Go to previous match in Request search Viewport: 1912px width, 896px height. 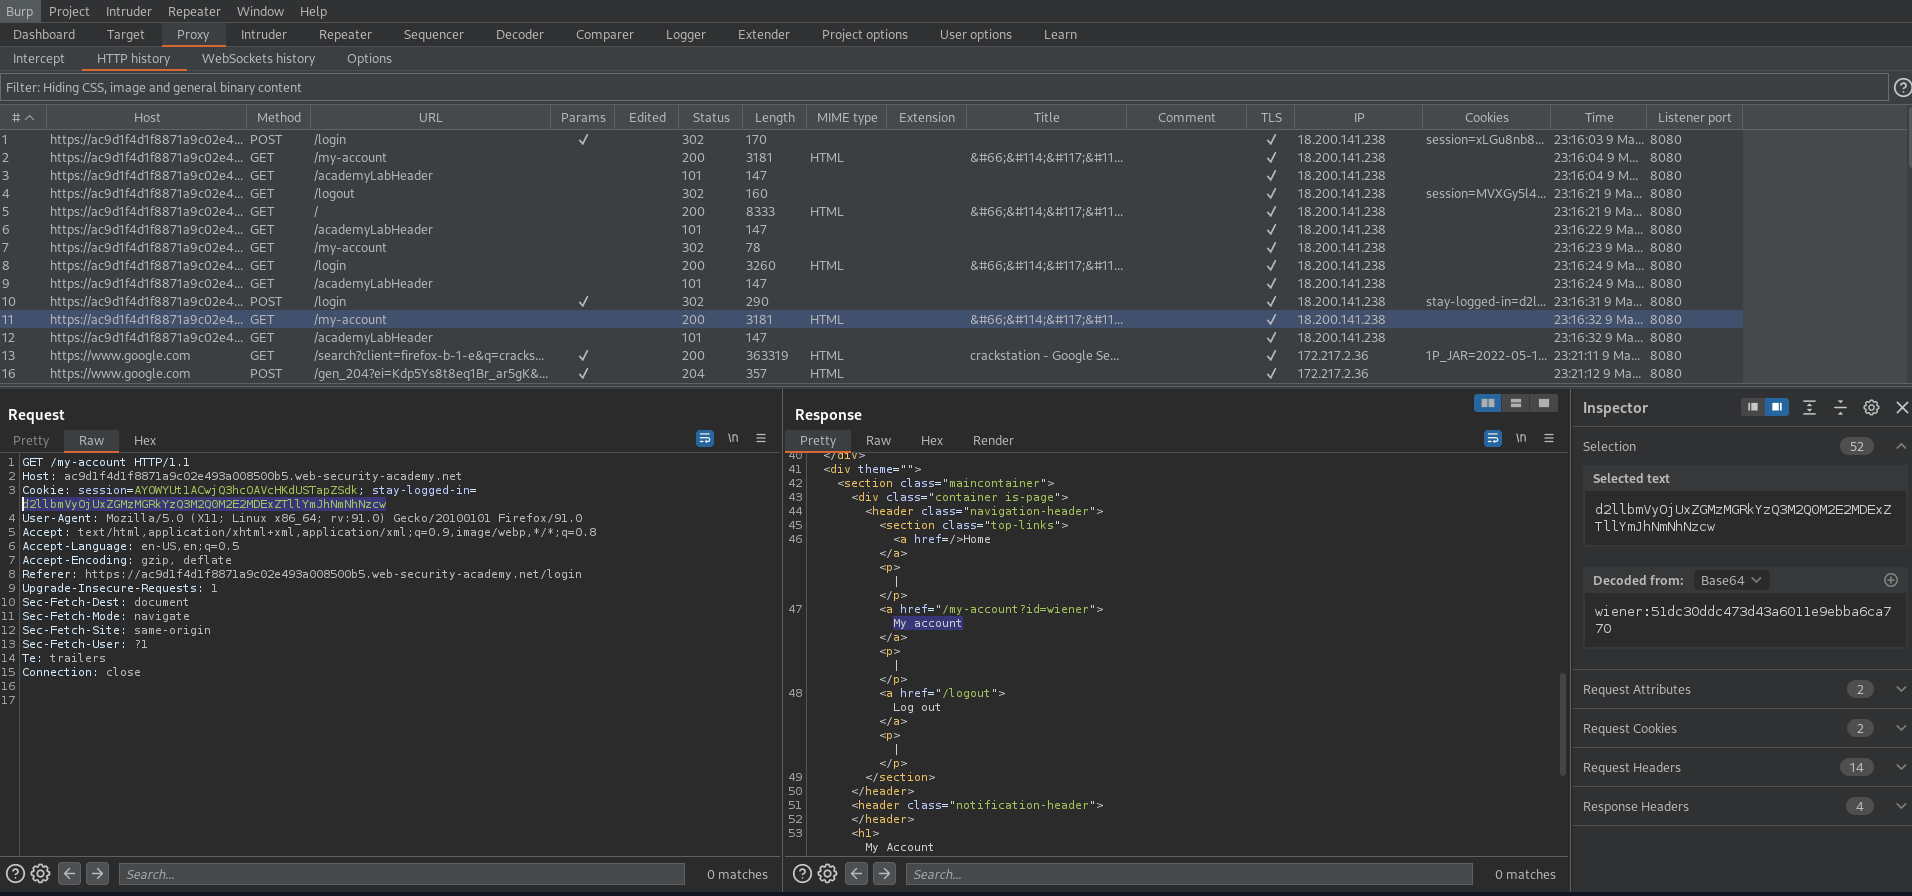[69, 874]
